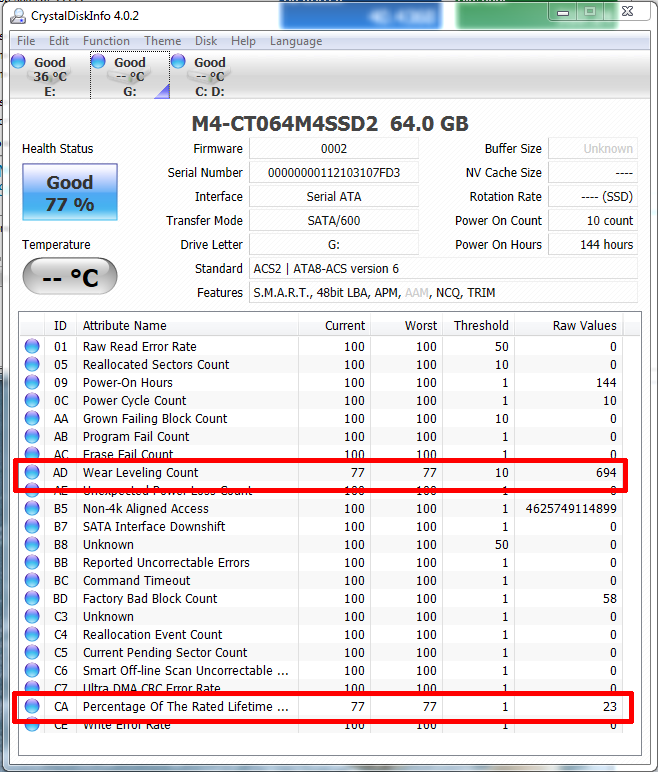The width and height of the screenshot is (658, 772).
Task: Open the Edit menu
Action: click(x=59, y=41)
